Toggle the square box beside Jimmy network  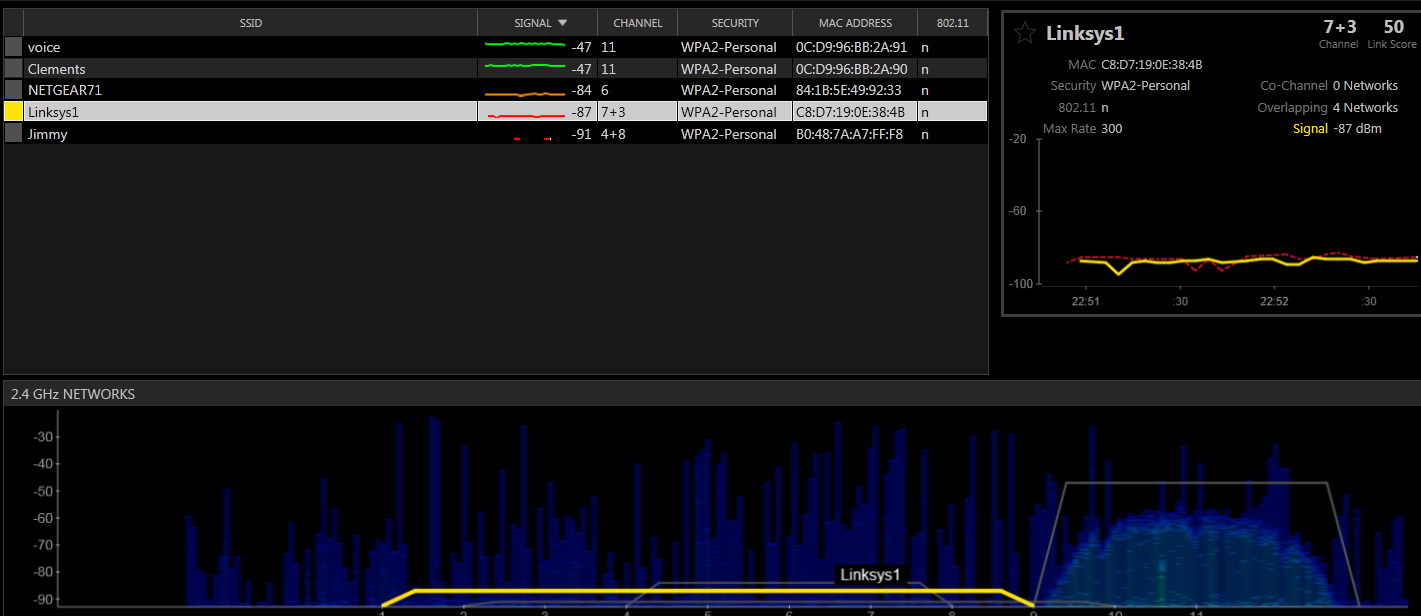pyautogui.click(x=13, y=134)
